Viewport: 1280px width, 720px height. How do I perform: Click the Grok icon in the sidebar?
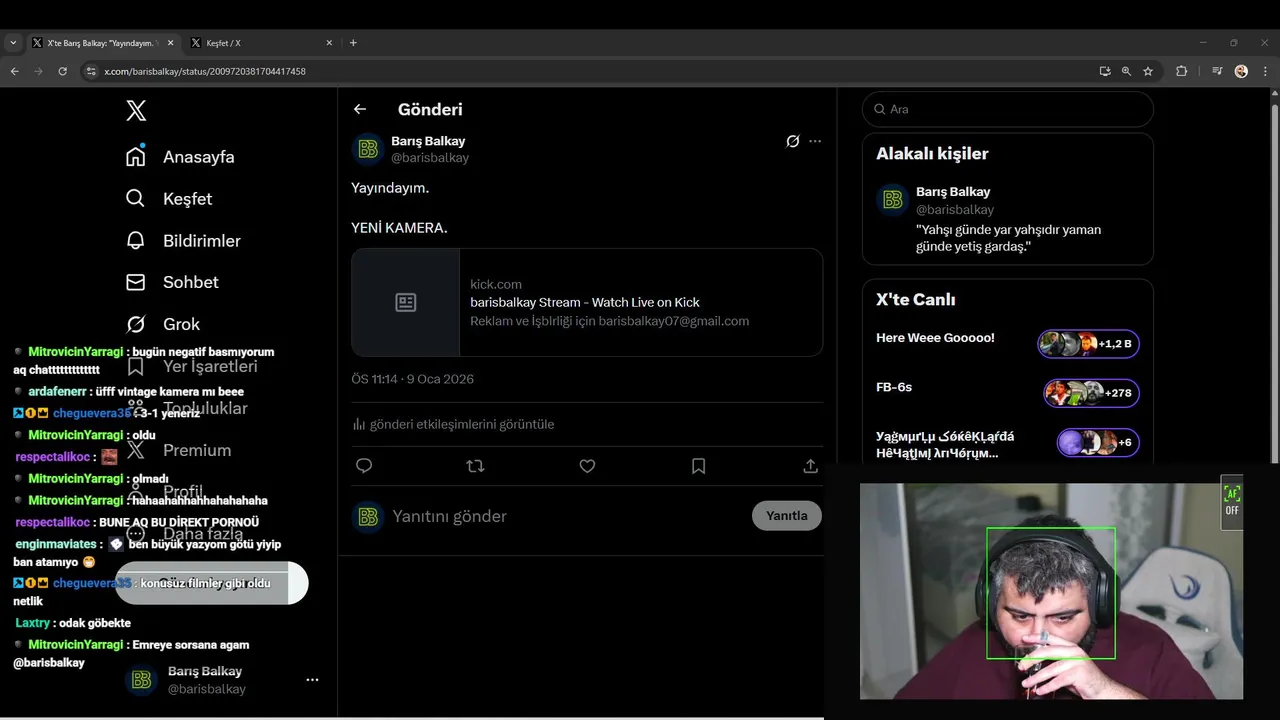coord(136,324)
